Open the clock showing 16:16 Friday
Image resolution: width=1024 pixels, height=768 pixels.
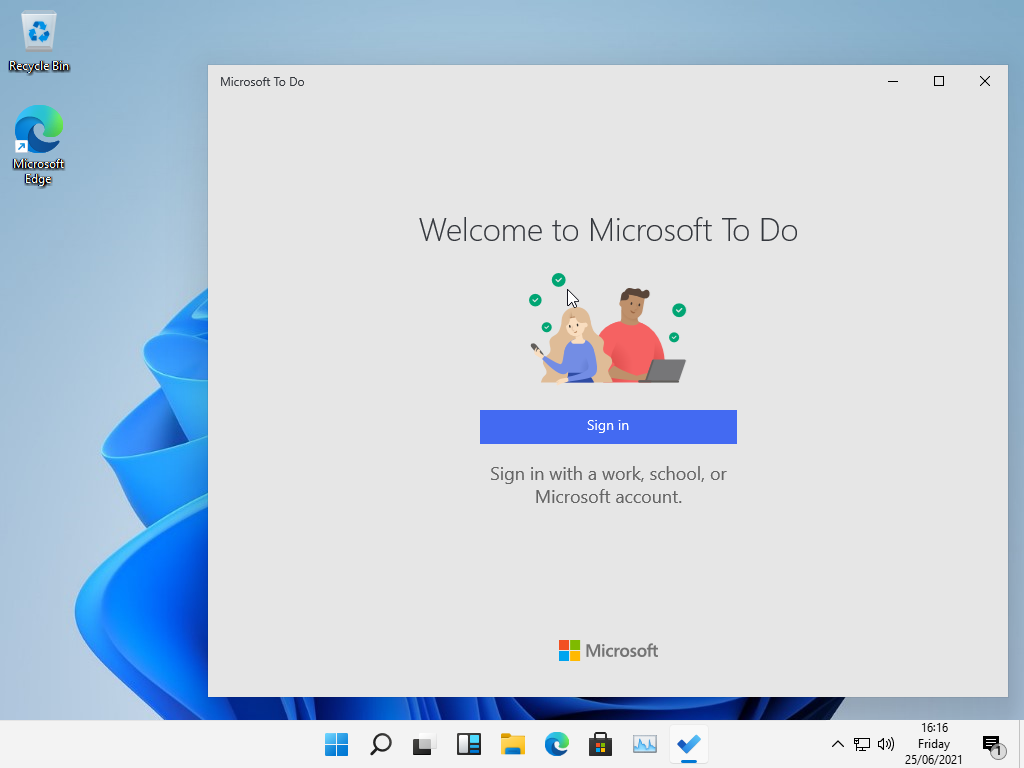tap(933, 744)
